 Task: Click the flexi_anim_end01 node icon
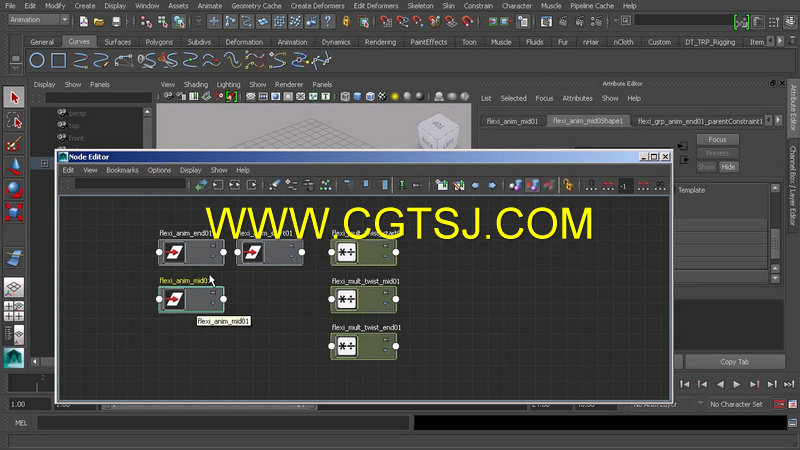(x=174, y=252)
